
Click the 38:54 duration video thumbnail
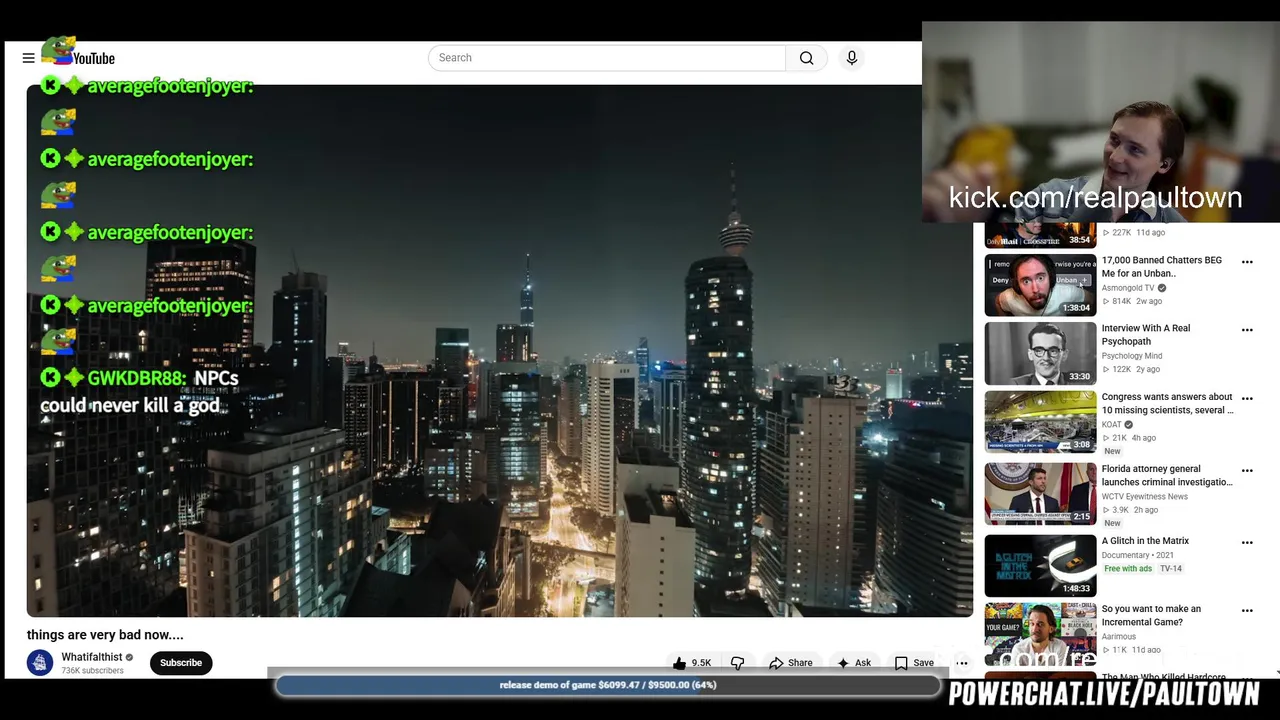point(1040,235)
